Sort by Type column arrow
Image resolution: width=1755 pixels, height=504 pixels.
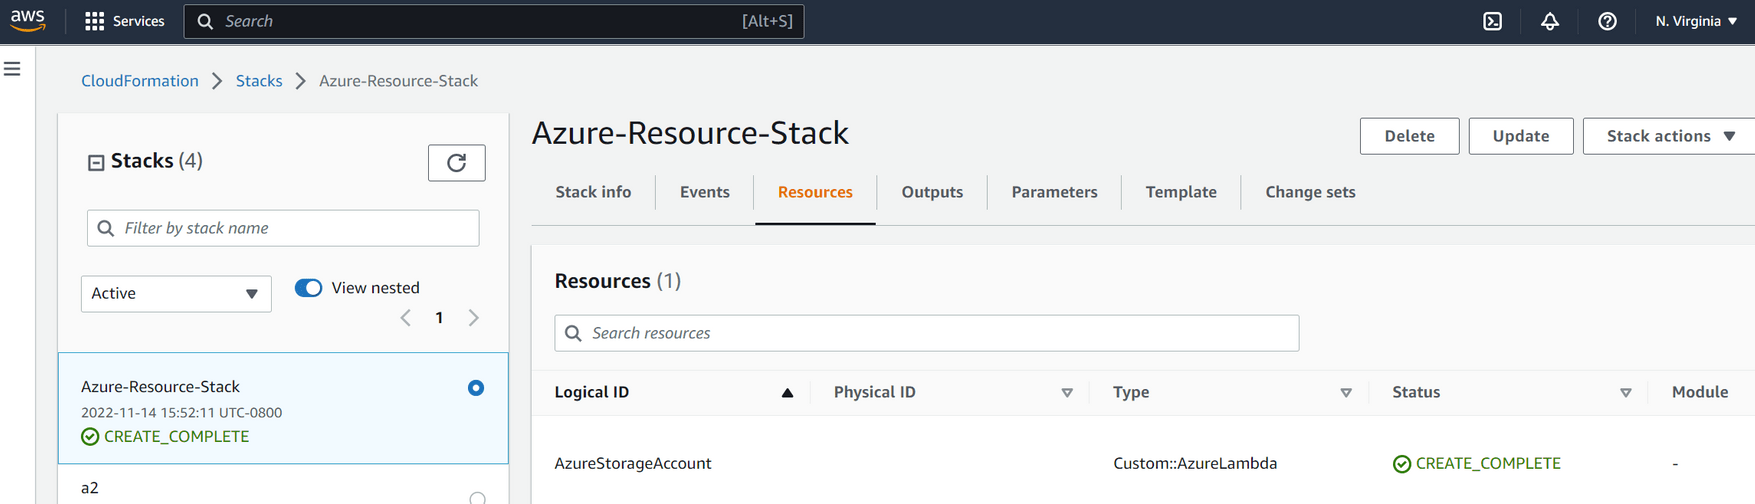1346,393
